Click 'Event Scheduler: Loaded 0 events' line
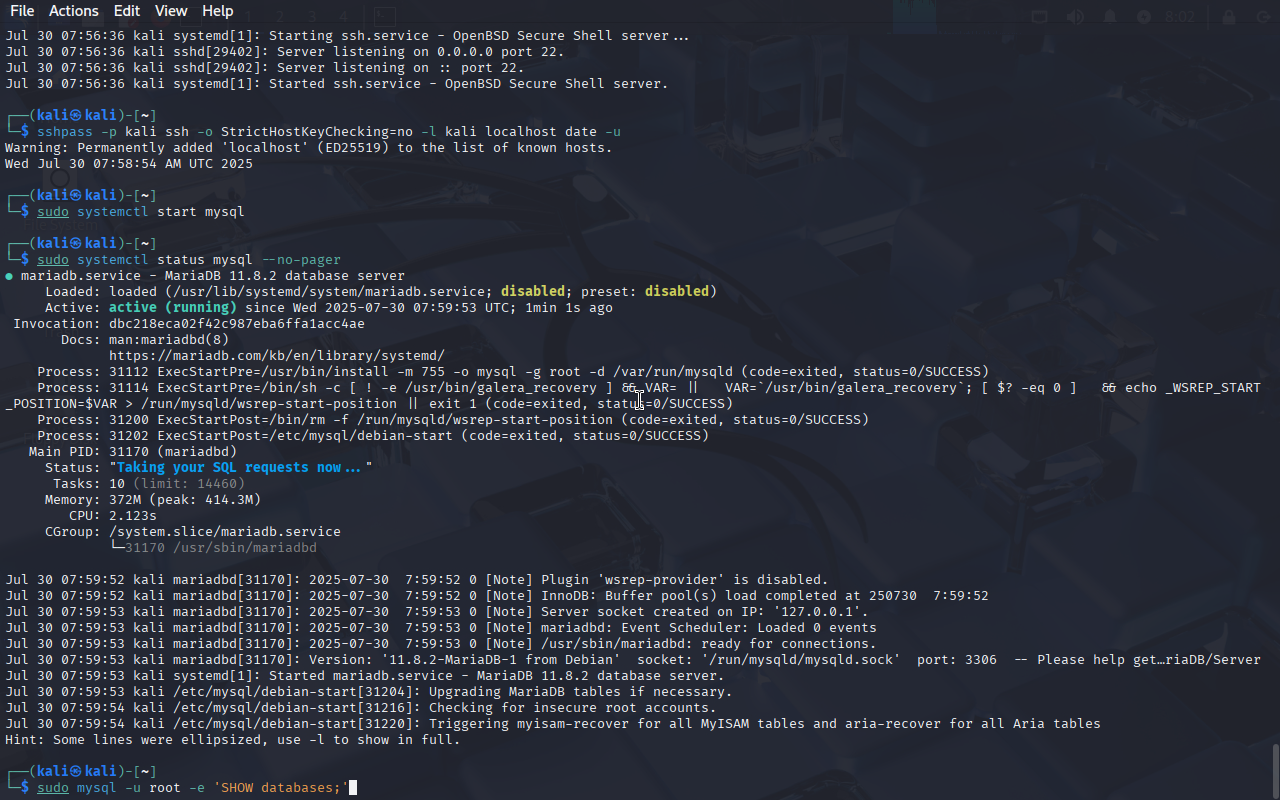This screenshot has width=1280, height=800. coord(441,628)
